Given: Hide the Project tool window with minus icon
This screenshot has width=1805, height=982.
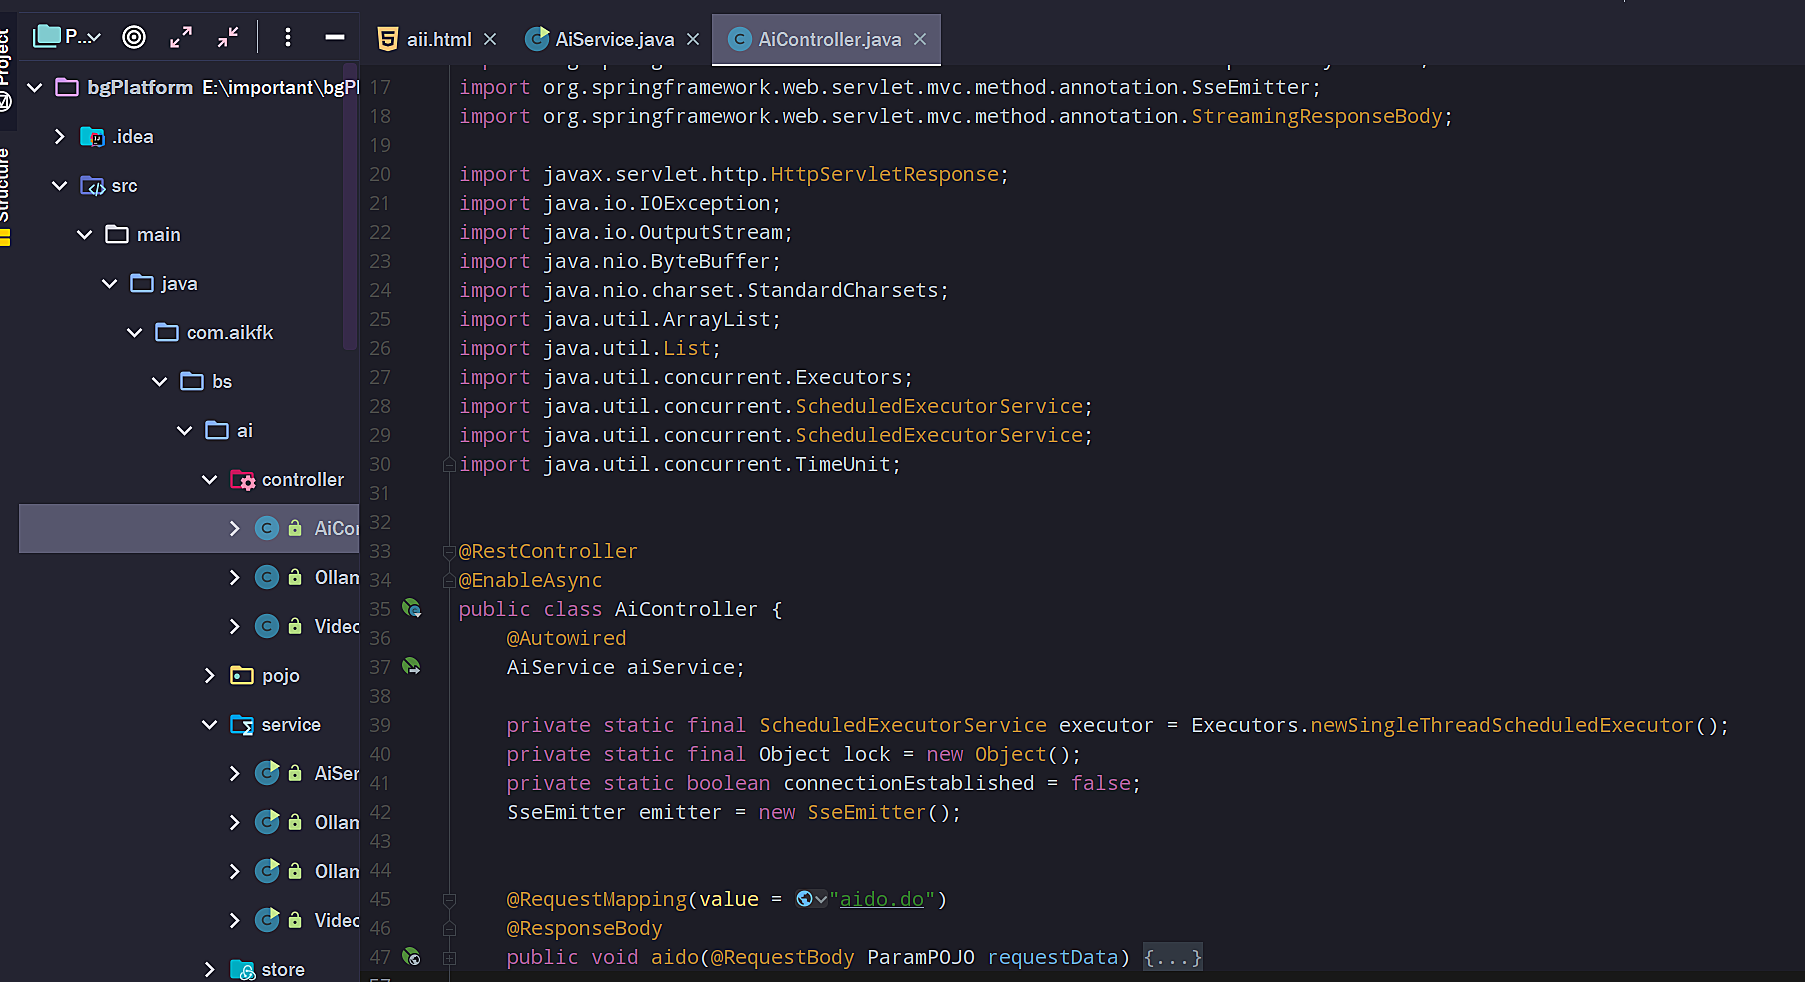Looking at the screenshot, I should (x=335, y=38).
